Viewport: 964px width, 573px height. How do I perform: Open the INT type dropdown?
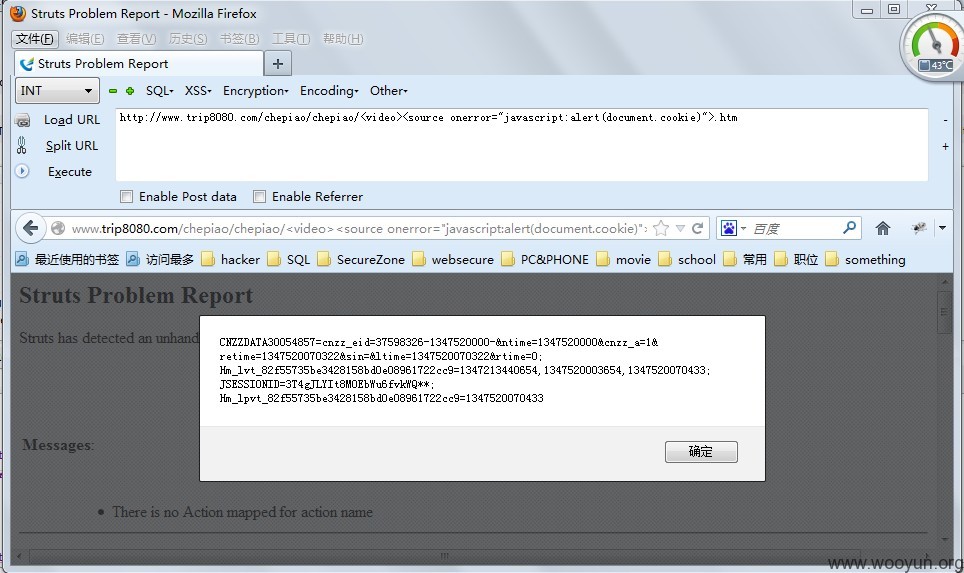point(57,91)
